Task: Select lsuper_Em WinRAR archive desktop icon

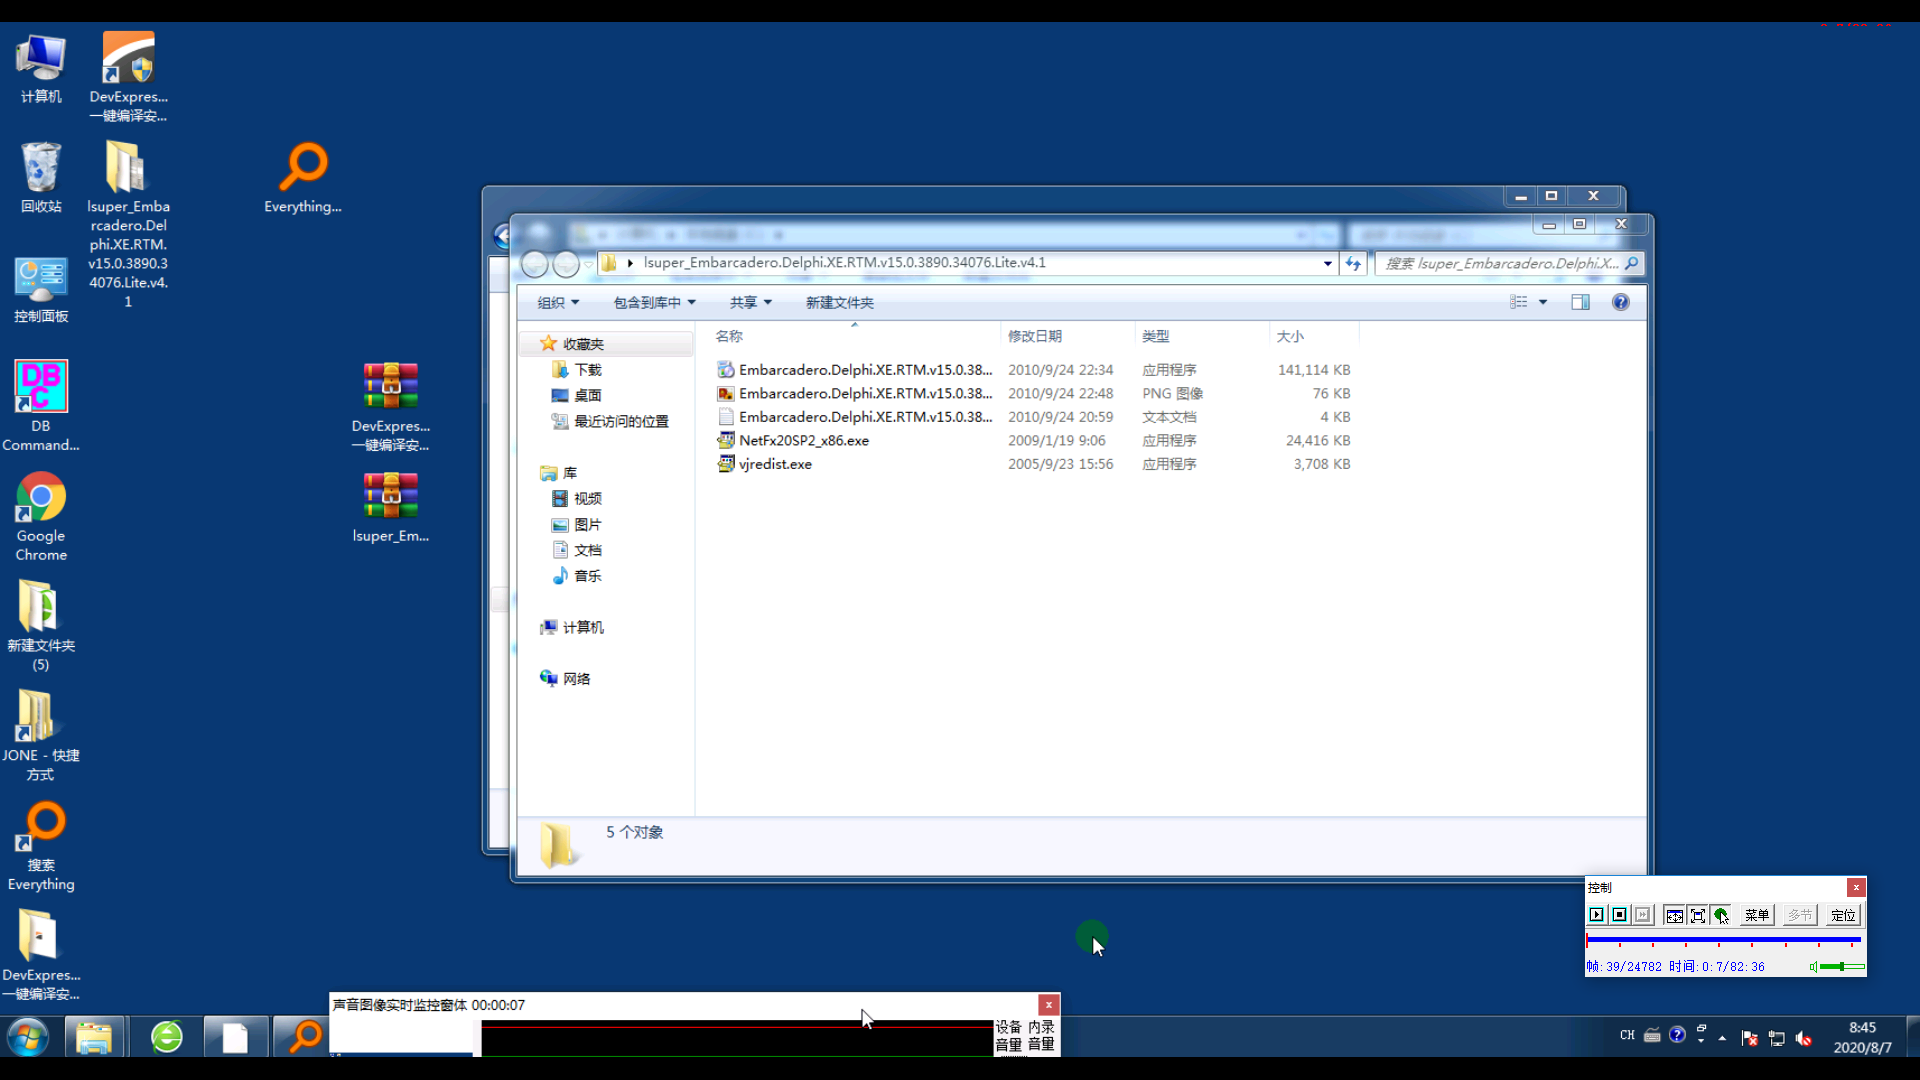Action: (391, 506)
